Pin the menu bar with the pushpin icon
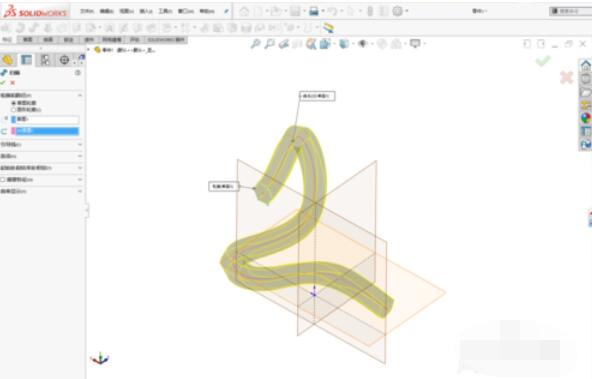This screenshot has width=592, height=379. (x=226, y=11)
